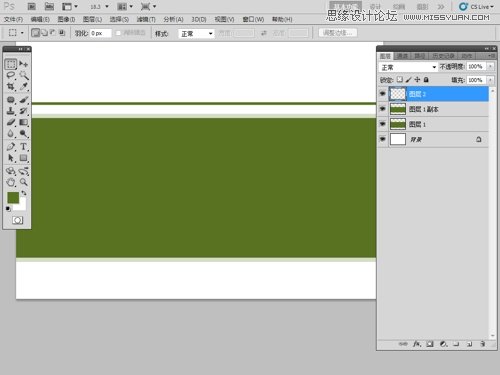Toggle lock all
This screenshot has height=375, width=500.
click(x=426, y=80)
